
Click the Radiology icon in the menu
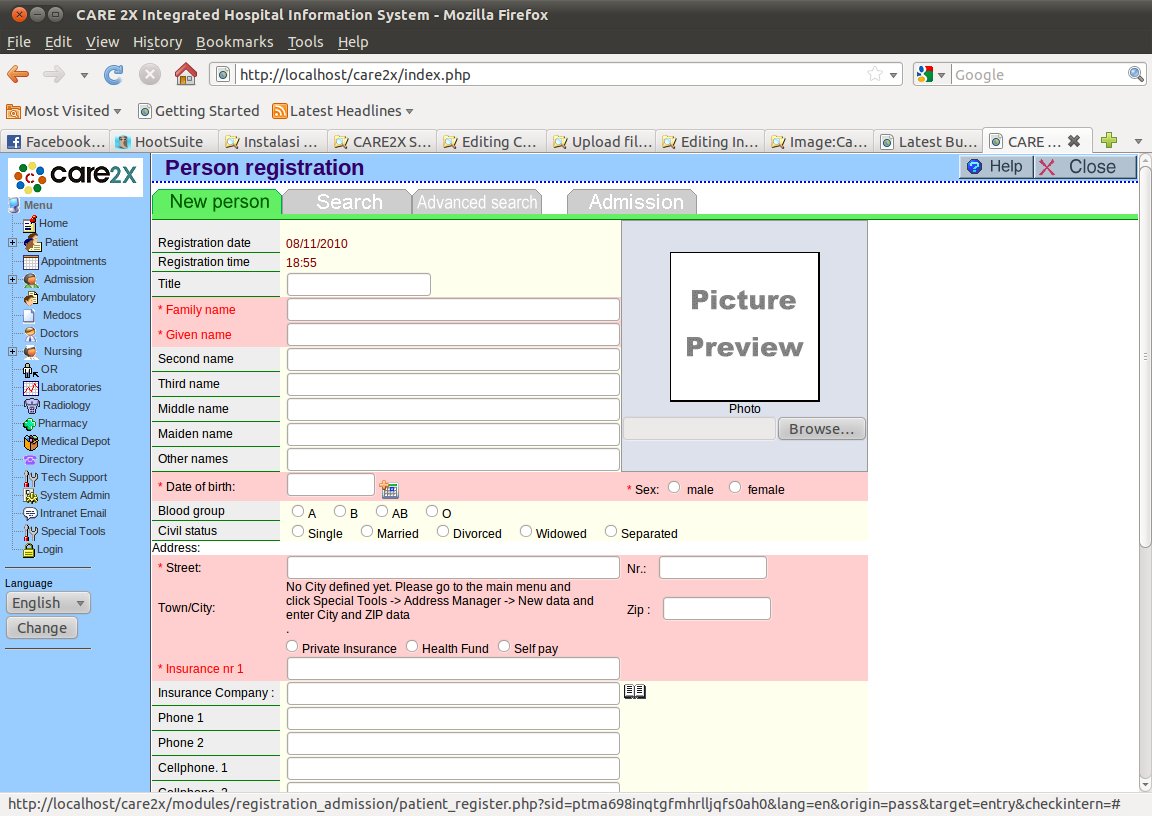point(32,406)
